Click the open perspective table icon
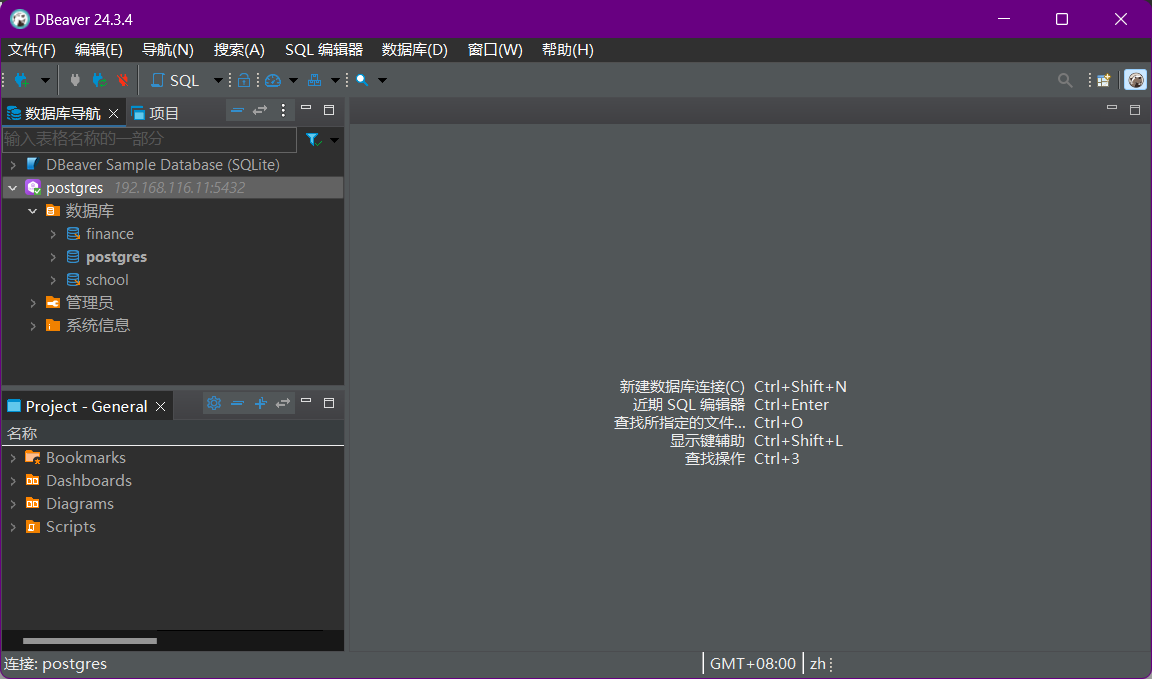Viewport: 1152px width, 679px height. [1104, 80]
